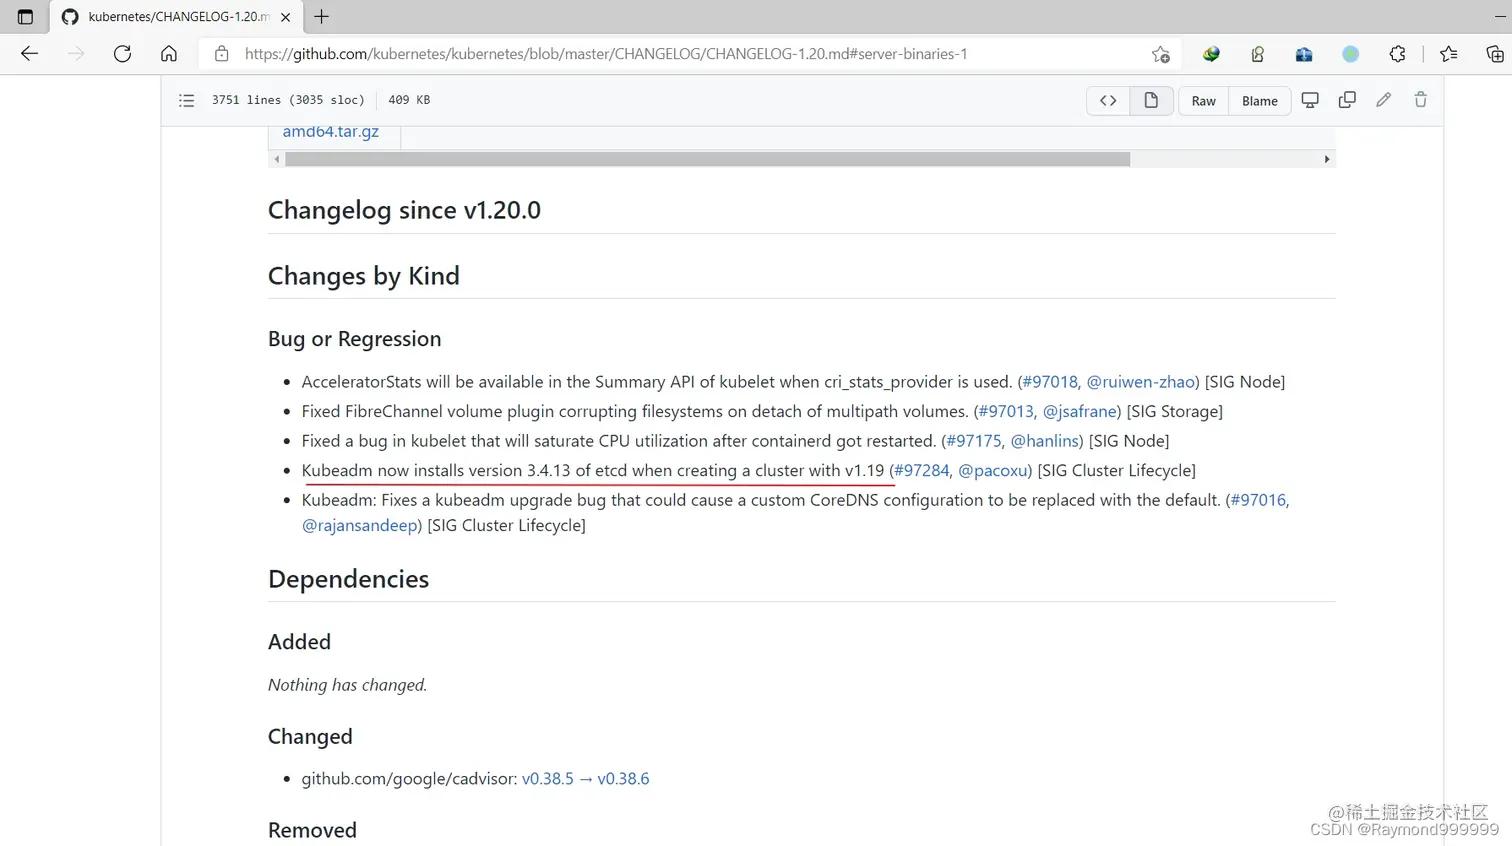1512x846 pixels.
Task: Visit @ruiwen-zhao profile
Action: click(x=1141, y=382)
